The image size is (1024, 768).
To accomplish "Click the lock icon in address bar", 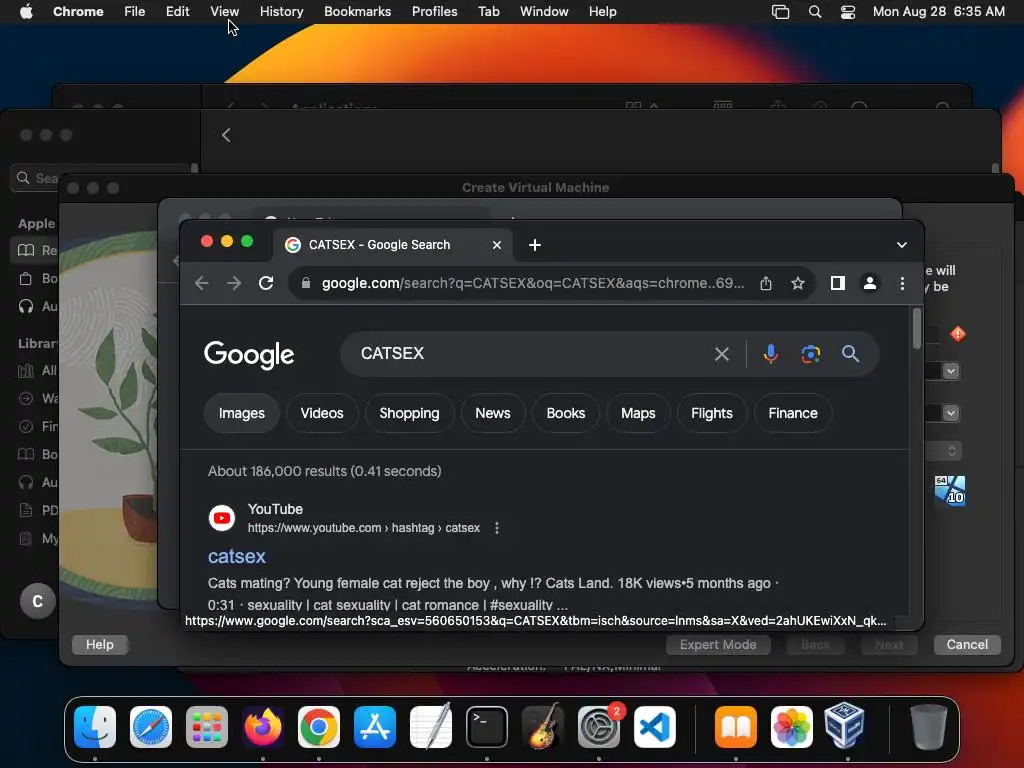I will pyautogui.click(x=306, y=283).
